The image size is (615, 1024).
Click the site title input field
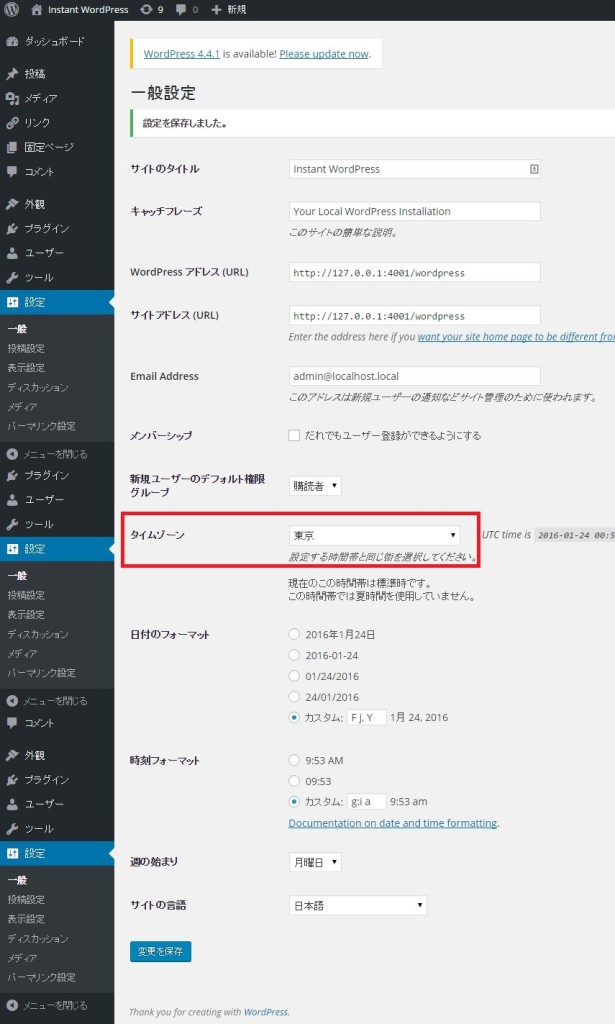pos(415,169)
